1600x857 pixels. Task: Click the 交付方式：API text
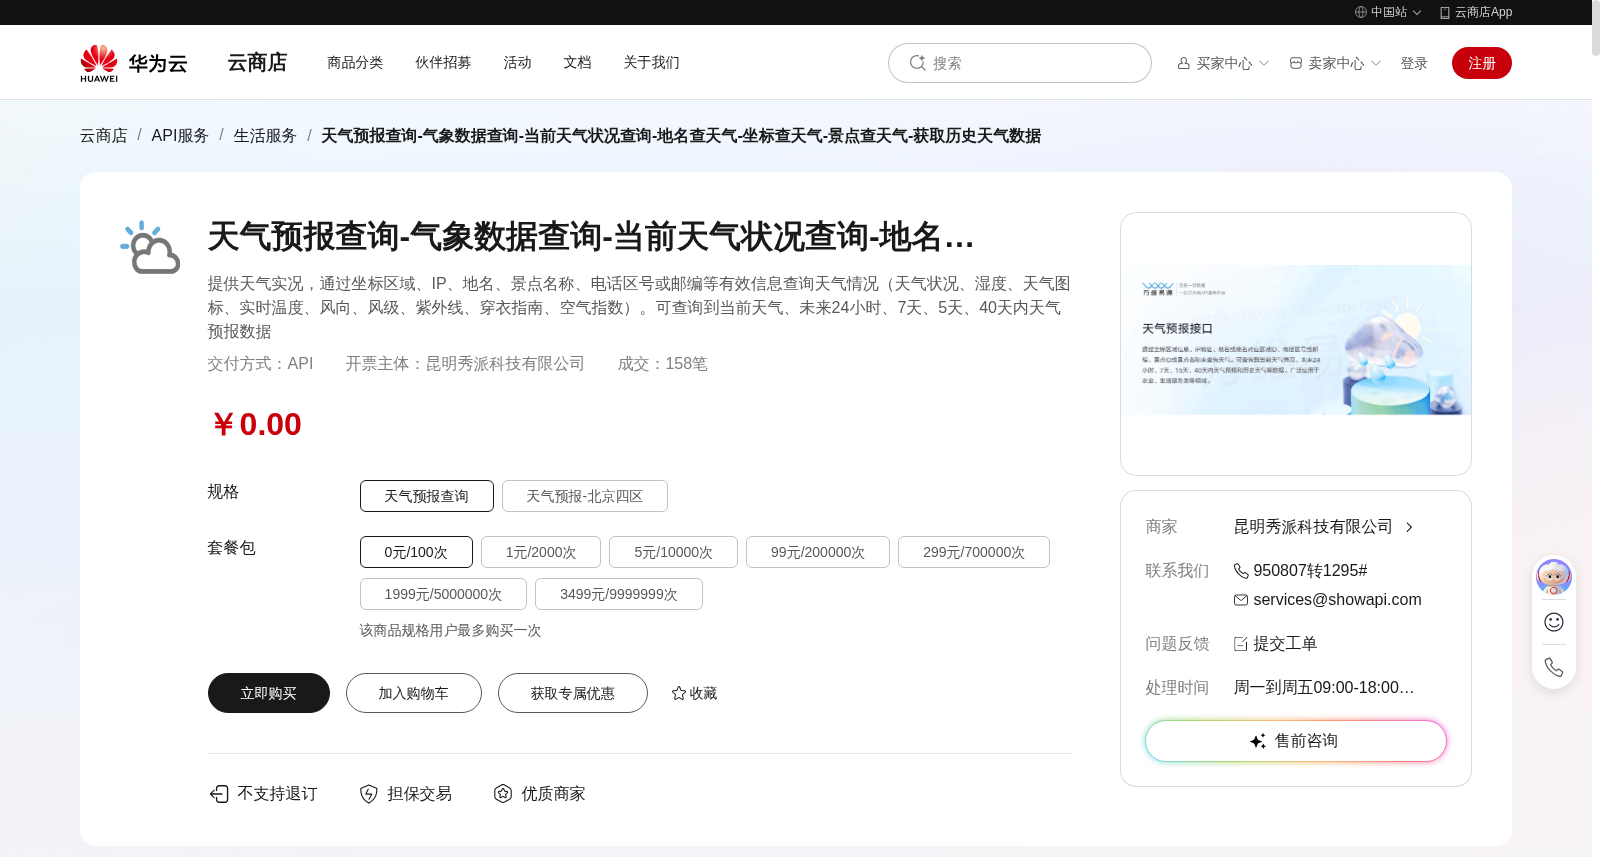261,364
